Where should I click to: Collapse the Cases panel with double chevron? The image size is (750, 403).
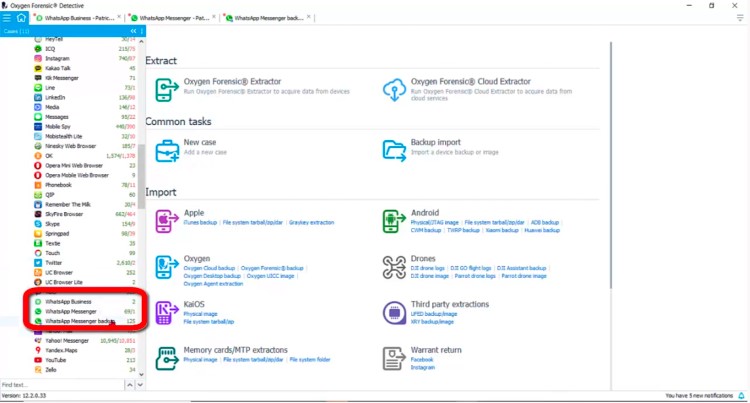(x=134, y=31)
